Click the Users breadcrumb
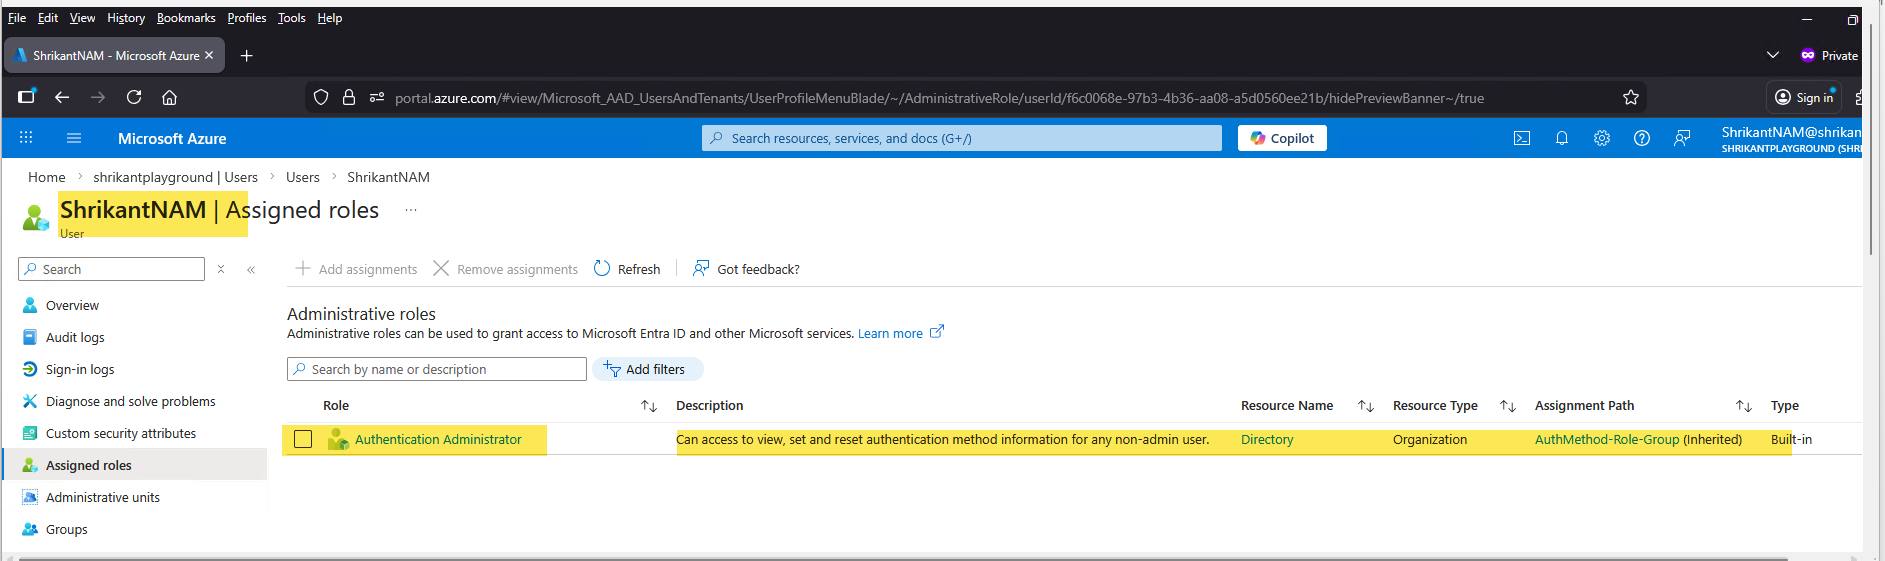 coord(303,177)
